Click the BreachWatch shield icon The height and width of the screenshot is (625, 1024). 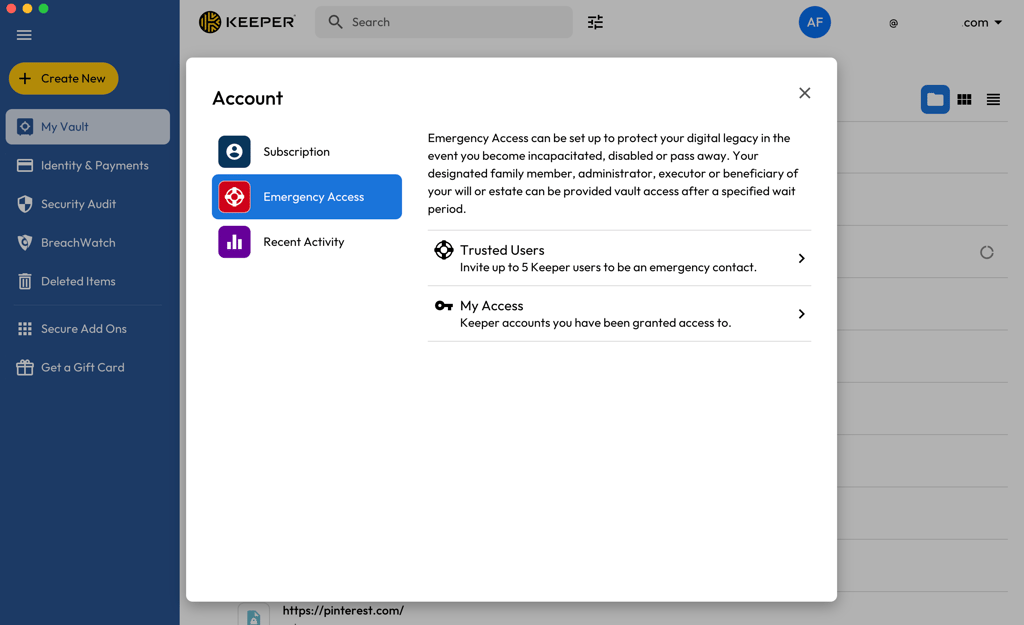coord(25,242)
